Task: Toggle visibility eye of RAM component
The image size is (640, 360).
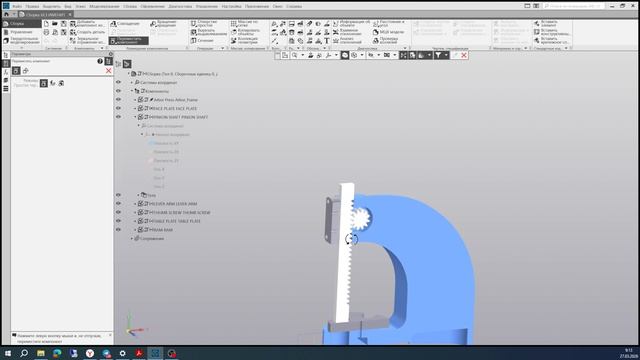Action: coord(118,229)
